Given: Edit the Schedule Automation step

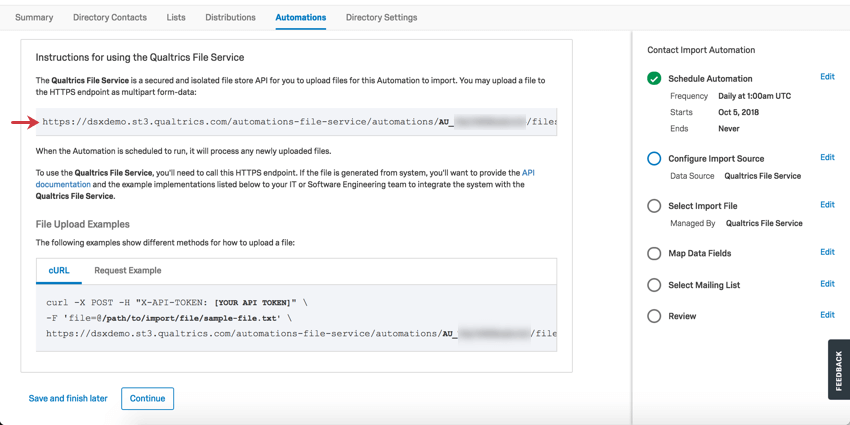Looking at the screenshot, I should tap(827, 77).
